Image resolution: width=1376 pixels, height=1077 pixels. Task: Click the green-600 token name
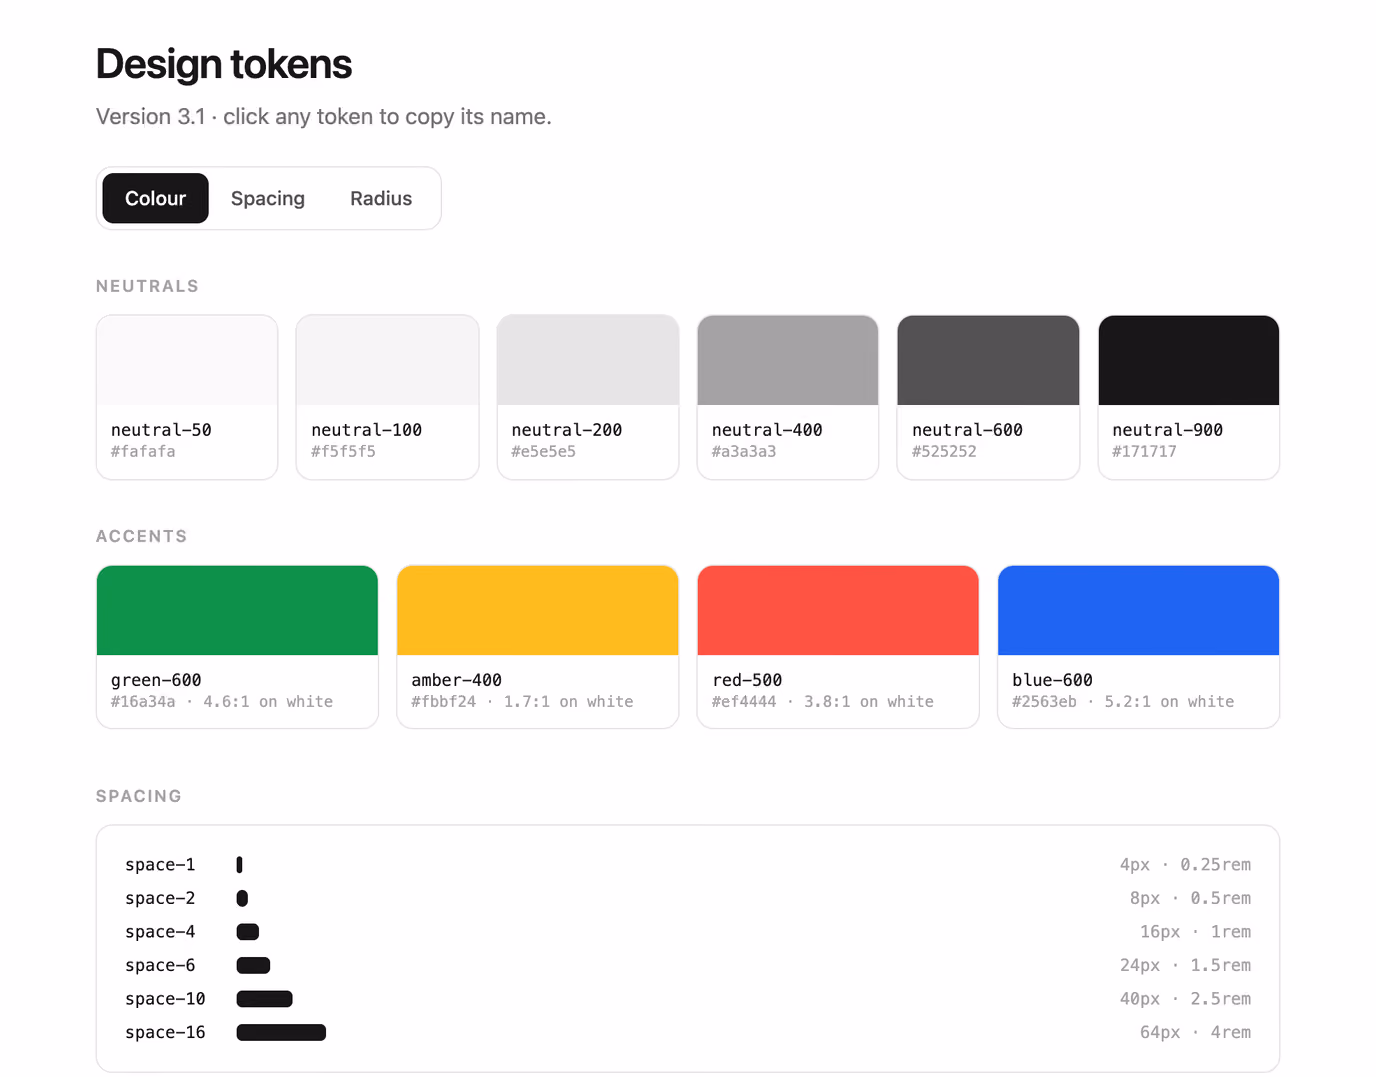[156, 680]
